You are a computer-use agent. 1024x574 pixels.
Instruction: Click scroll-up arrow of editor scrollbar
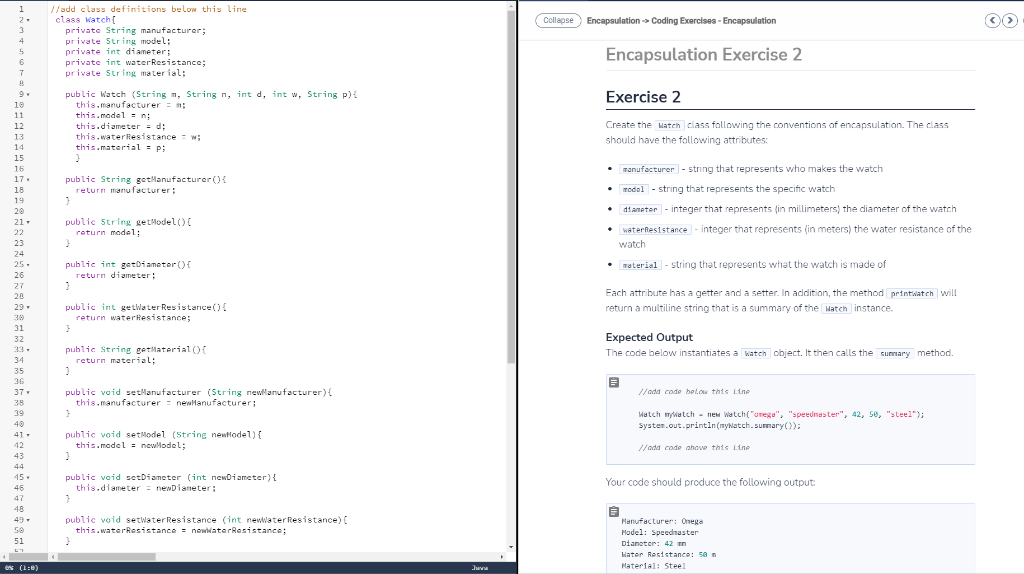pyautogui.click(x=511, y=6)
